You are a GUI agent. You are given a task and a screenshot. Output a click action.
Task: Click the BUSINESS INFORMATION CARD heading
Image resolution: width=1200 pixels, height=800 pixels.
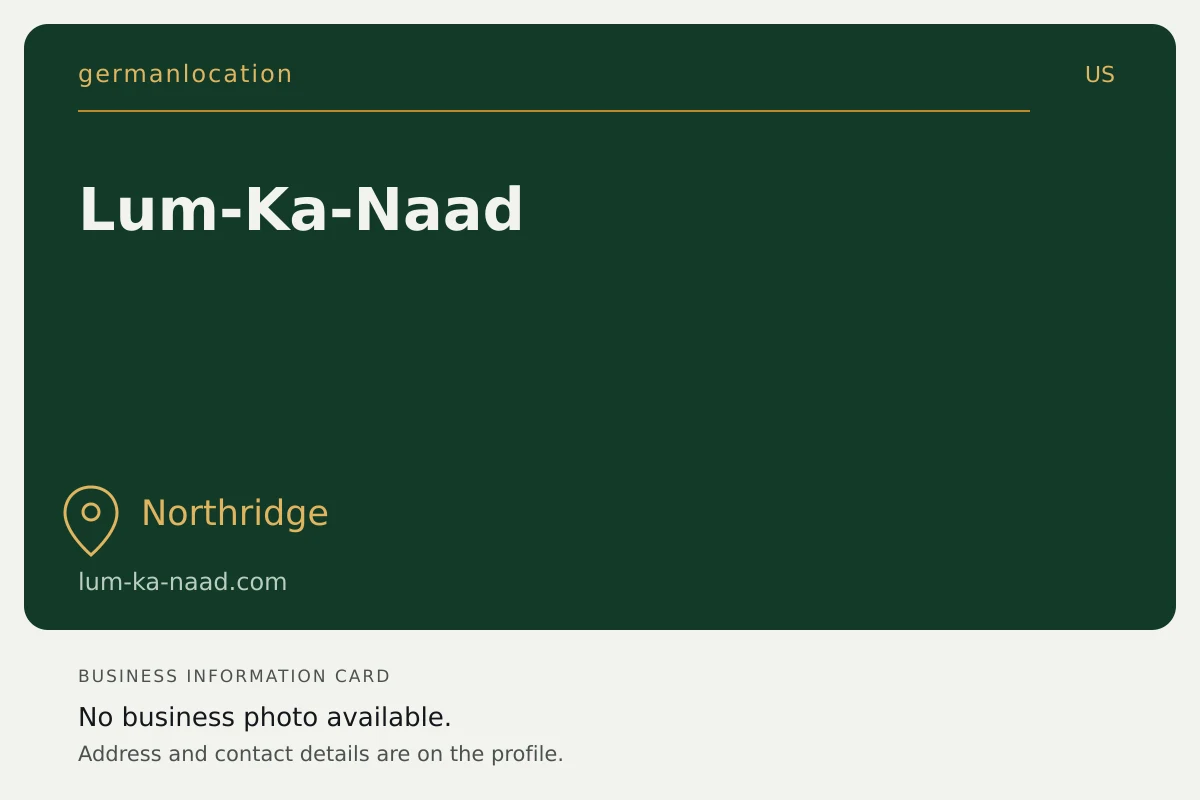[x=234, y=676]
